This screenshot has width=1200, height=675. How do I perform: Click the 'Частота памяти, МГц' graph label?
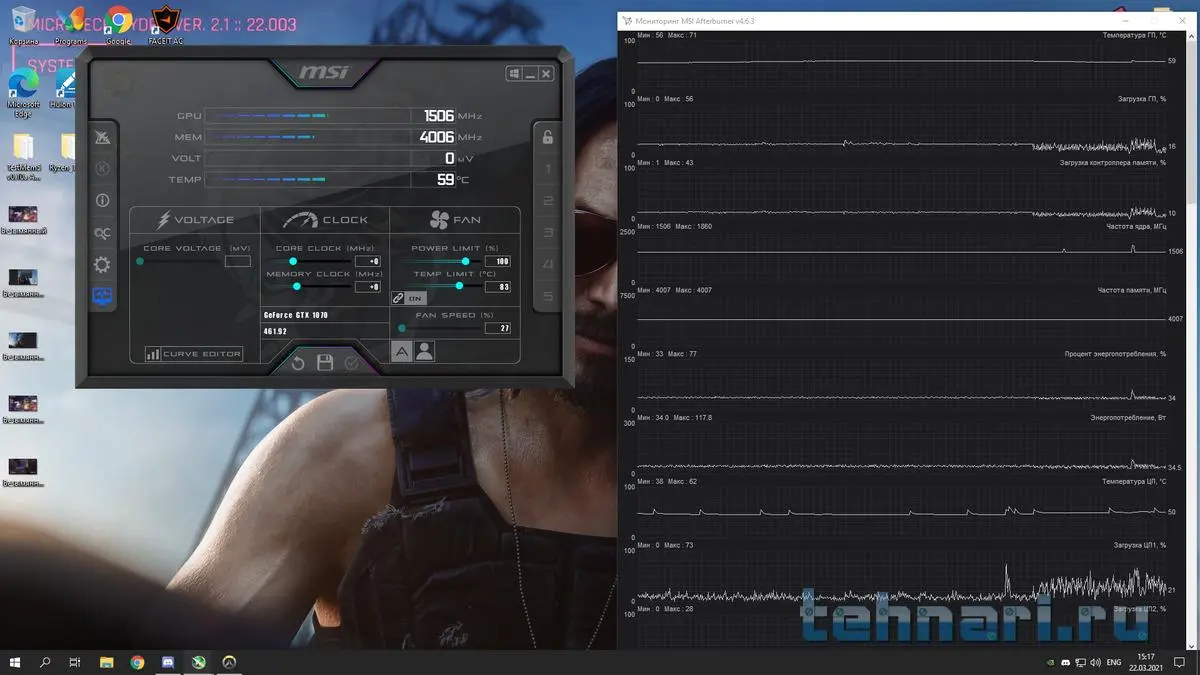coord(1132,290)
